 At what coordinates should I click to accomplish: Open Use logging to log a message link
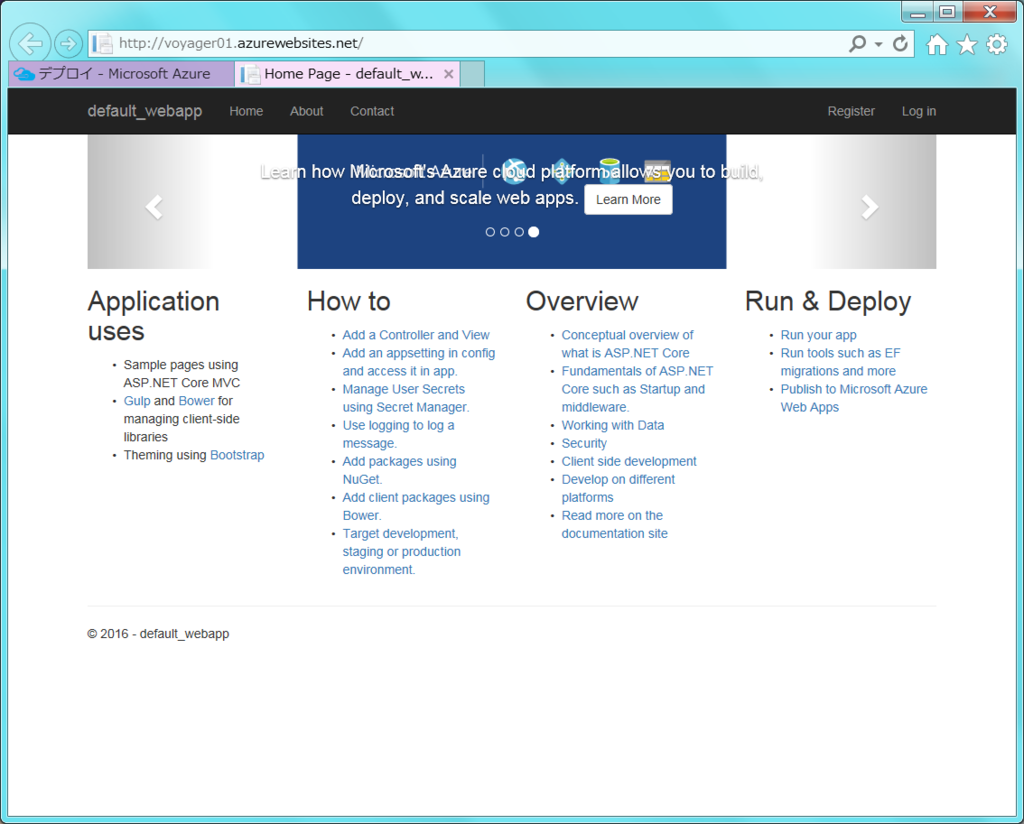pyautogui.click(x=398, y=434)
